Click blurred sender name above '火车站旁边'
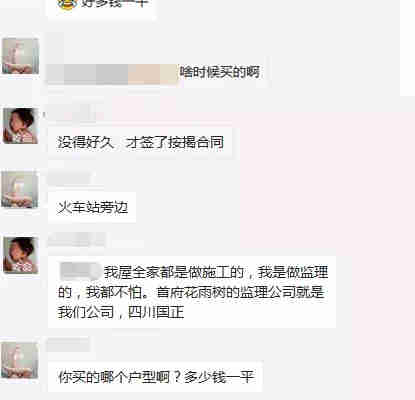The height and width of the screenshot is (400, 415). [69, 177]
